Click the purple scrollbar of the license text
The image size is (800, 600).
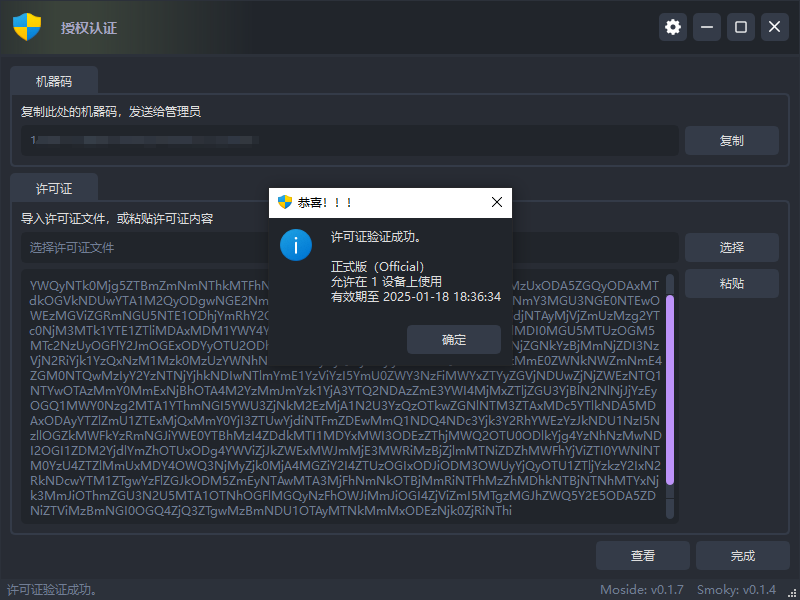pyautogui.click(x=670, y=390)
